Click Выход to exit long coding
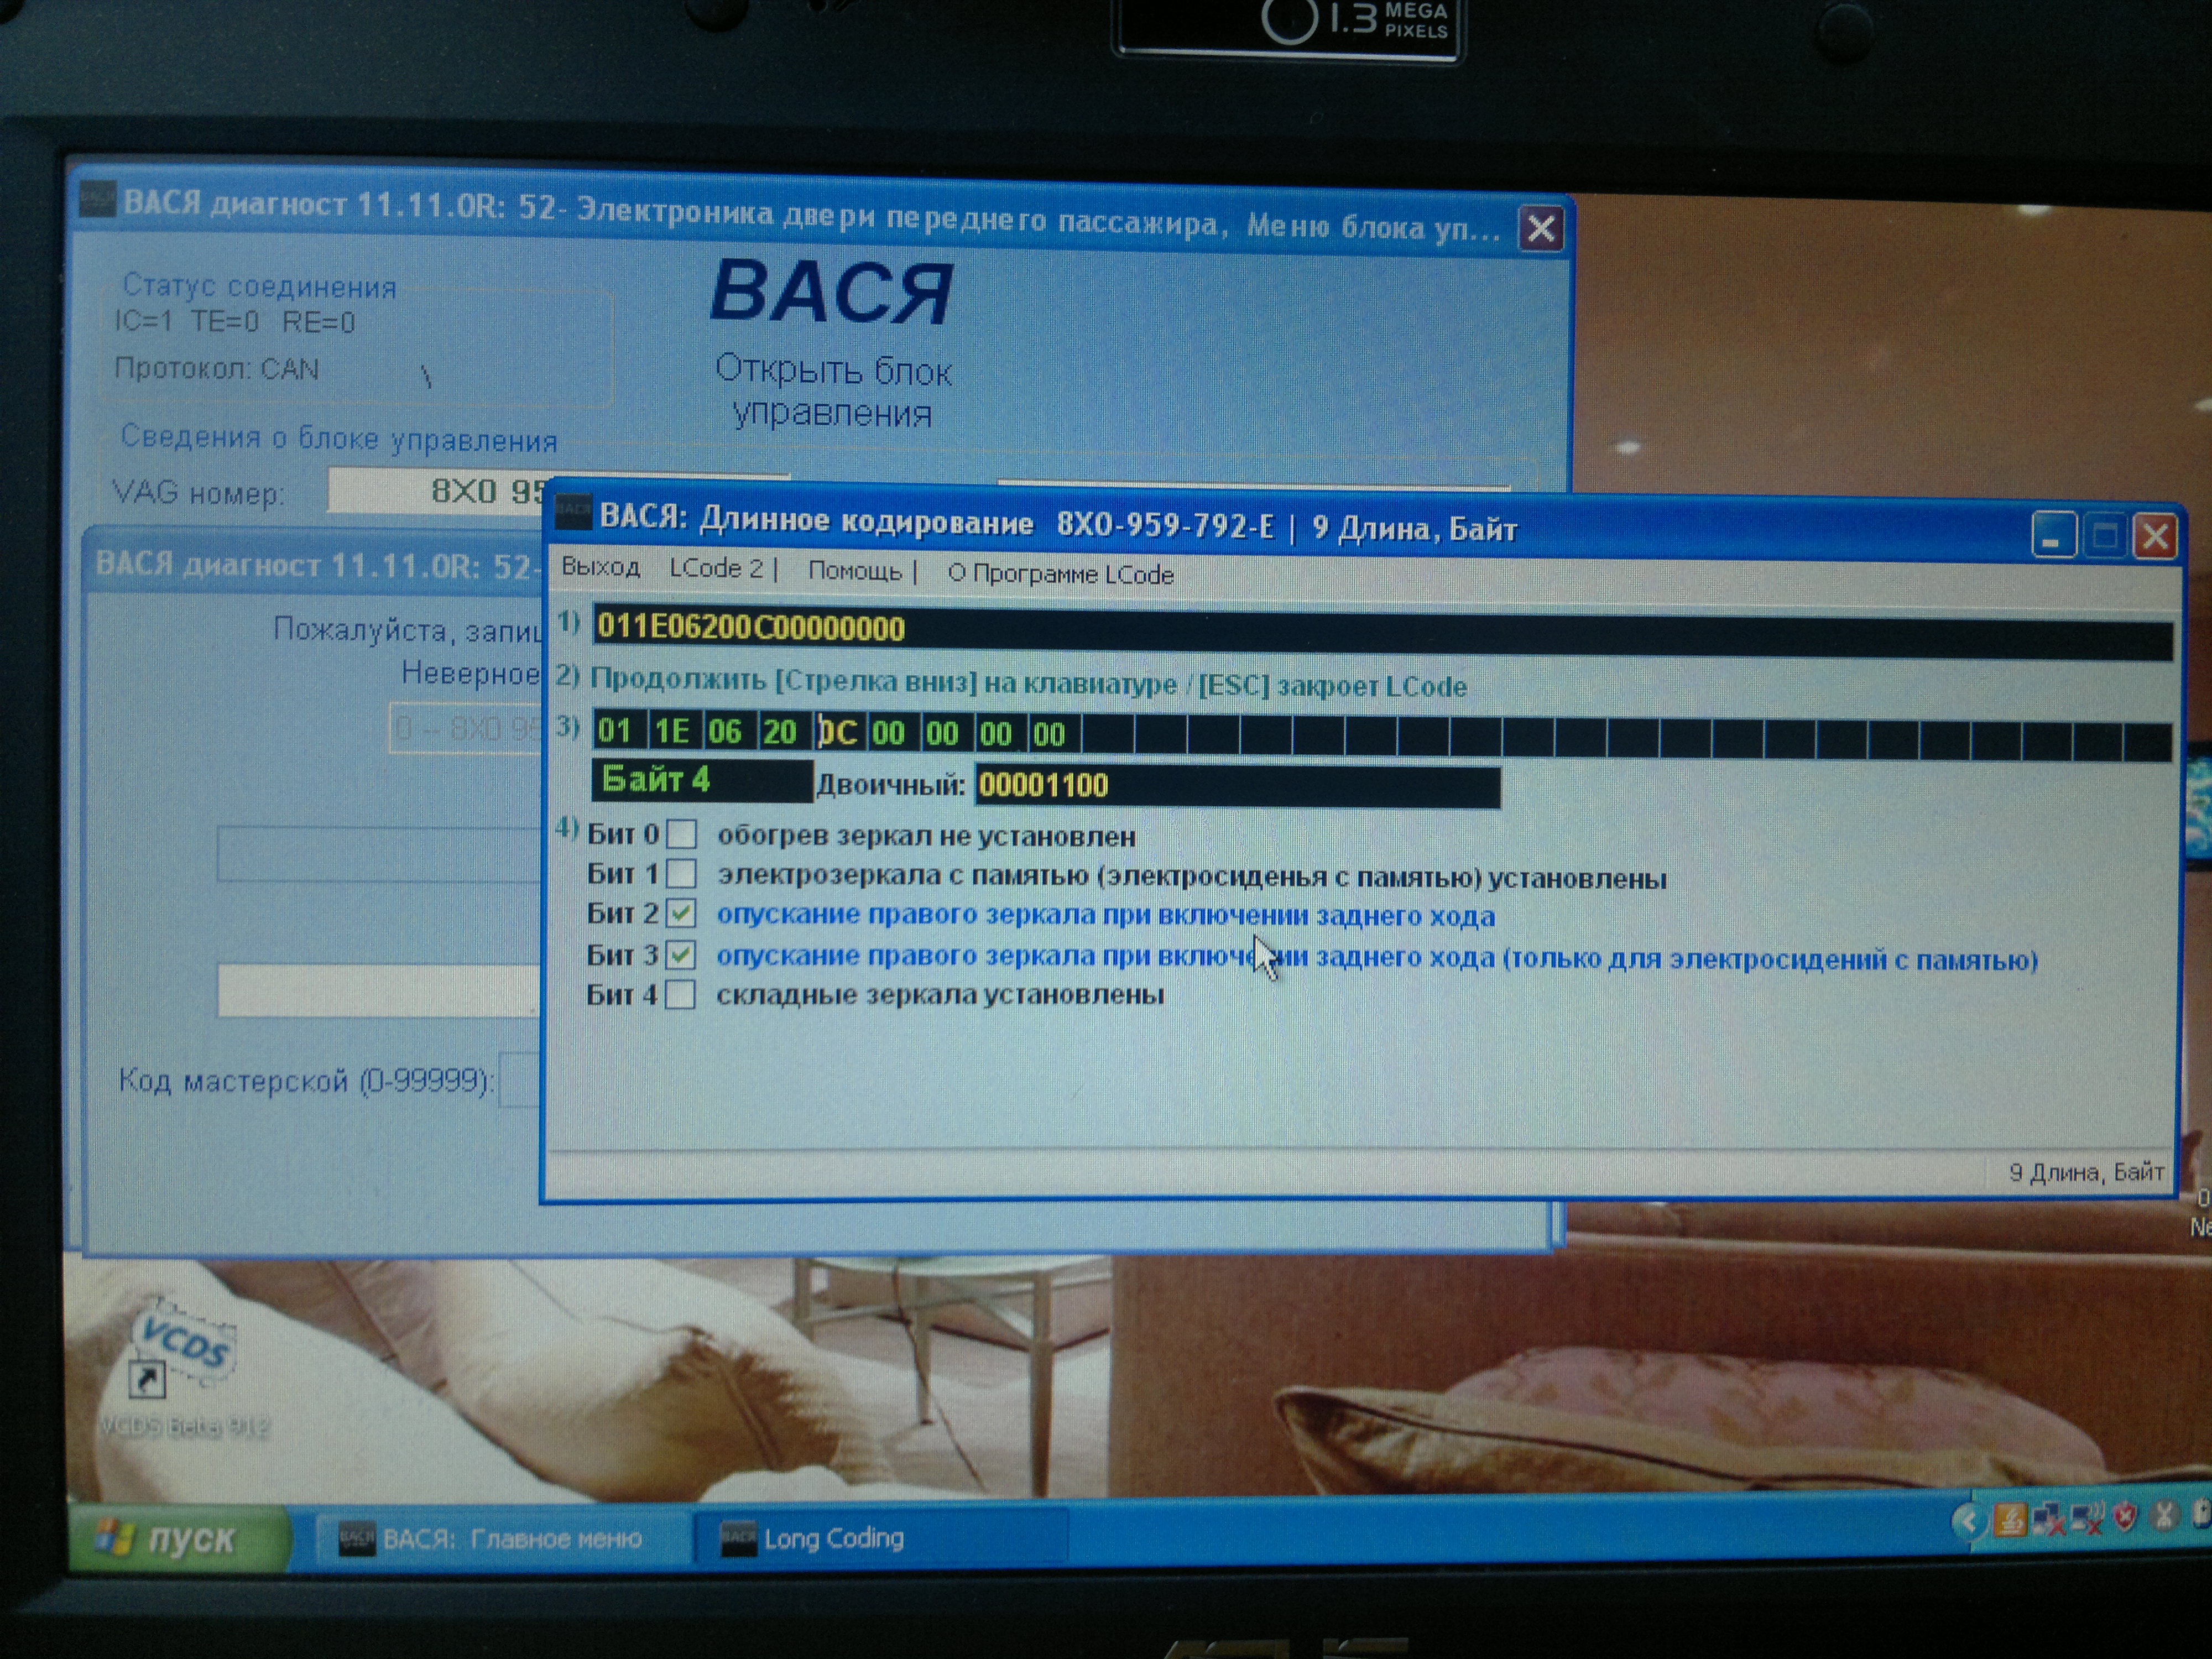The width and height of the screenshot is (2212, 1659). (600, 567)
